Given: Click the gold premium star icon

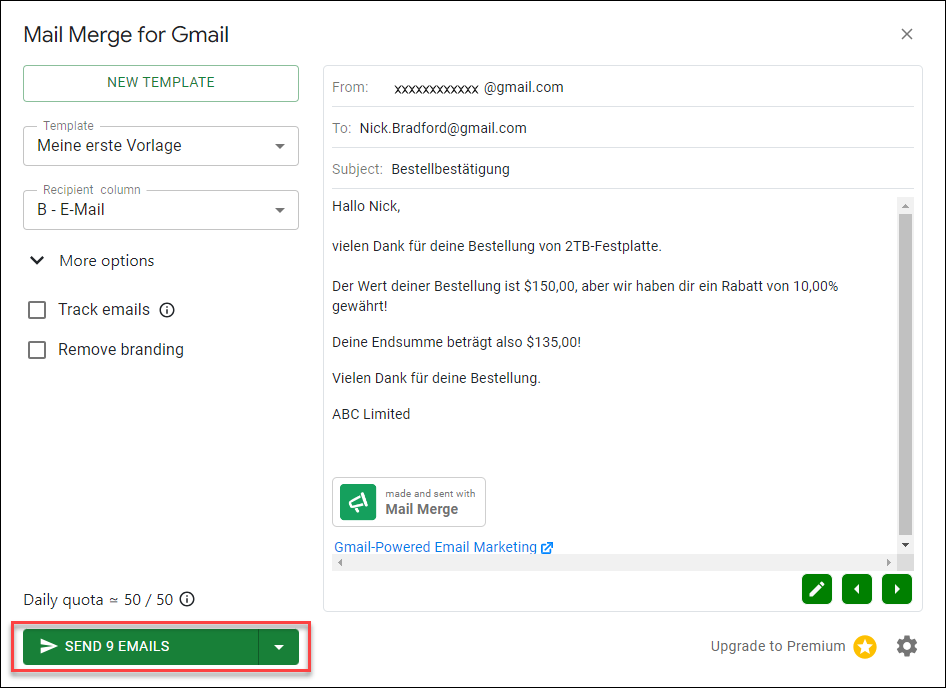Looking at the screenshot, I should click(865, 647).
